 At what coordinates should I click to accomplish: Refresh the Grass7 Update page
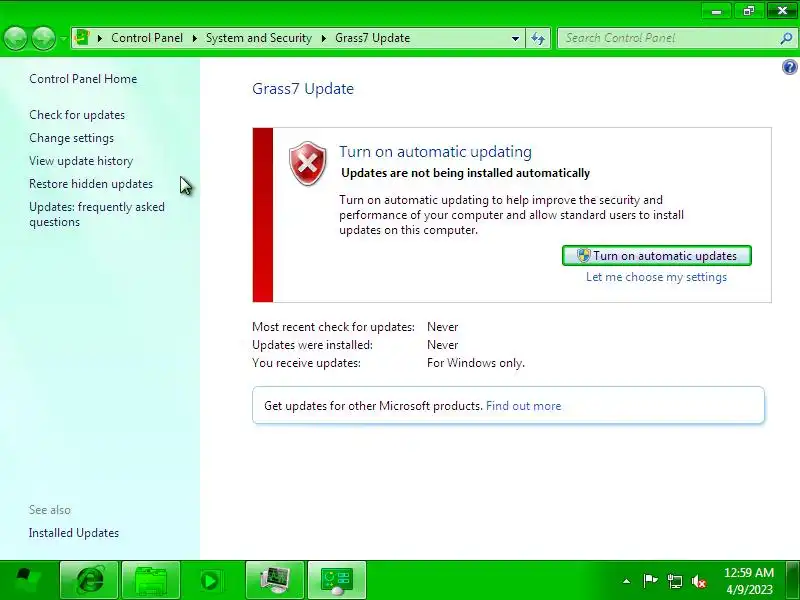tap(538, 38)
